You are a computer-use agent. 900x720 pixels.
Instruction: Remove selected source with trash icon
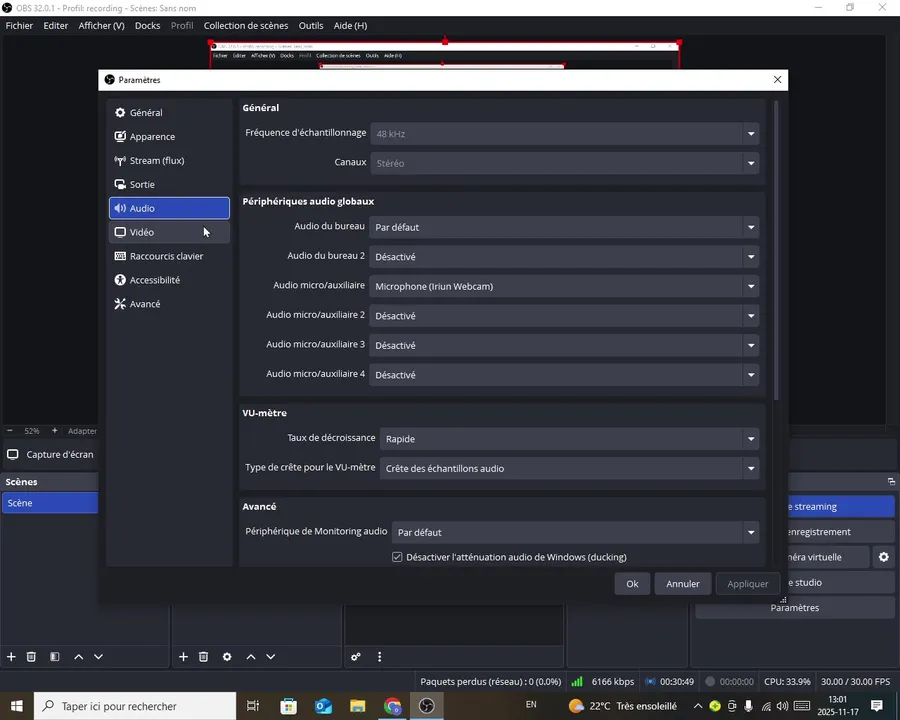coord(203,657)
